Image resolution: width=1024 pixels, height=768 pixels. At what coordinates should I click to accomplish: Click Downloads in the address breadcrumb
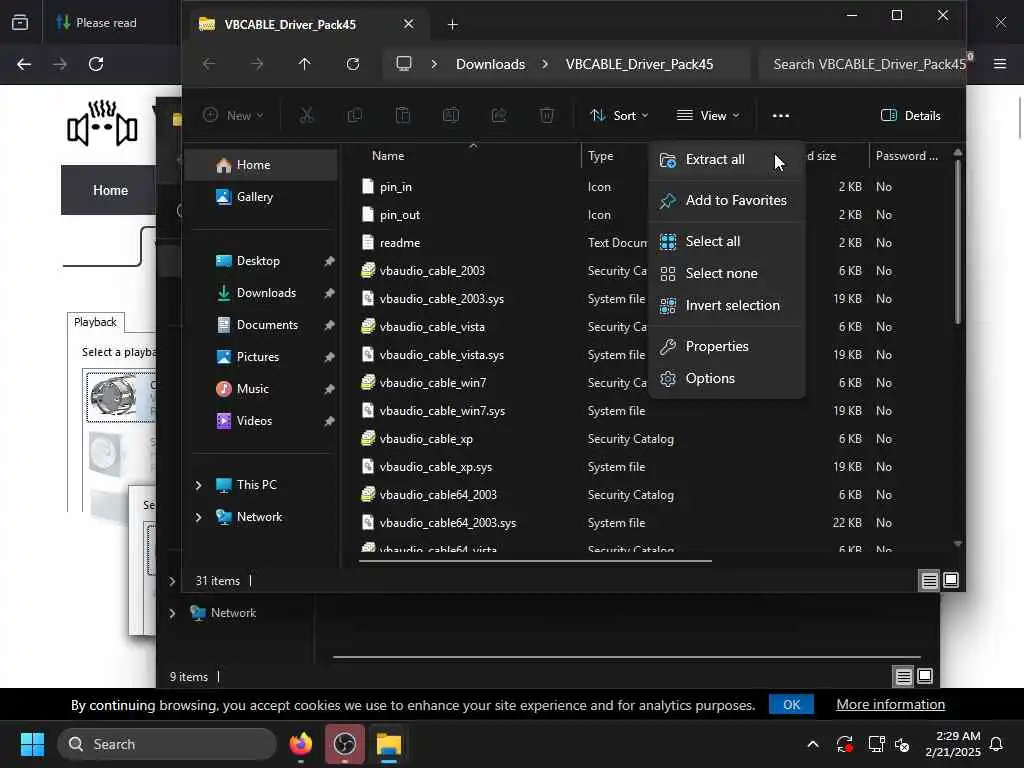(x=490, y=64)
